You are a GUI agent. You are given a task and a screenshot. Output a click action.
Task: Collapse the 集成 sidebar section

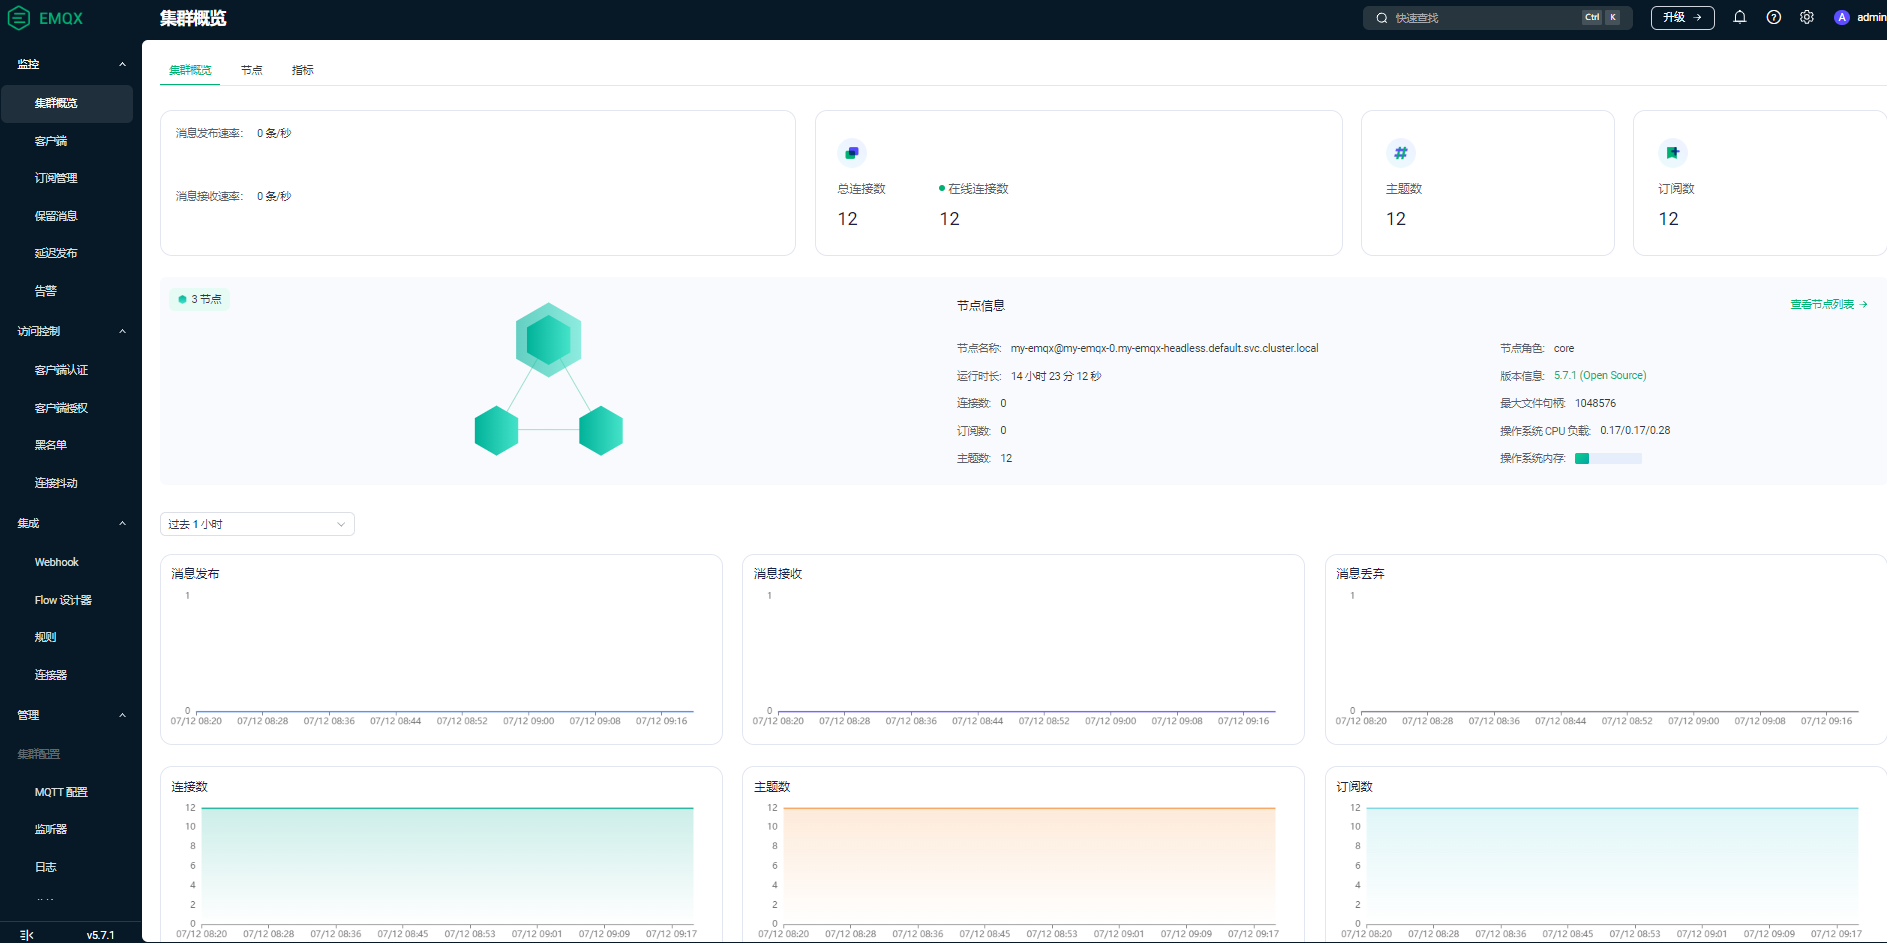coord(122,523)
